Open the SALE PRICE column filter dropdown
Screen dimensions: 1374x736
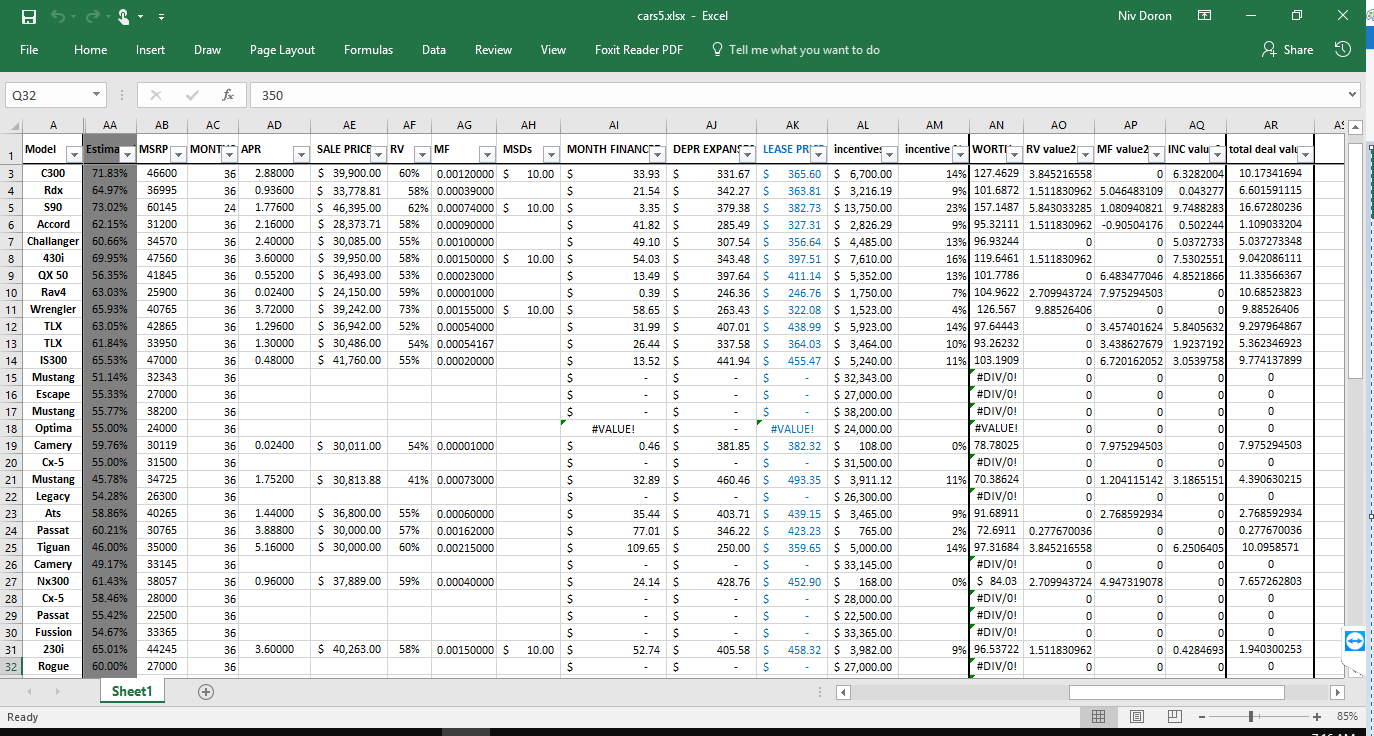pos(378,154)
